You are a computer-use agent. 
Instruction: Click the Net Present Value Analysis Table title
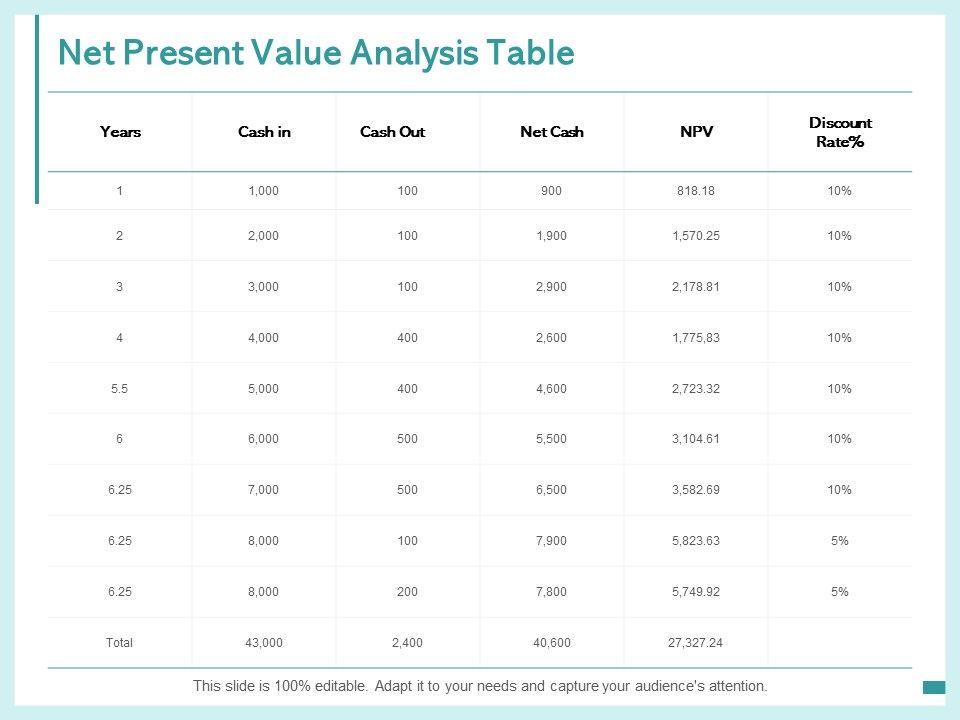coord(316,53)
